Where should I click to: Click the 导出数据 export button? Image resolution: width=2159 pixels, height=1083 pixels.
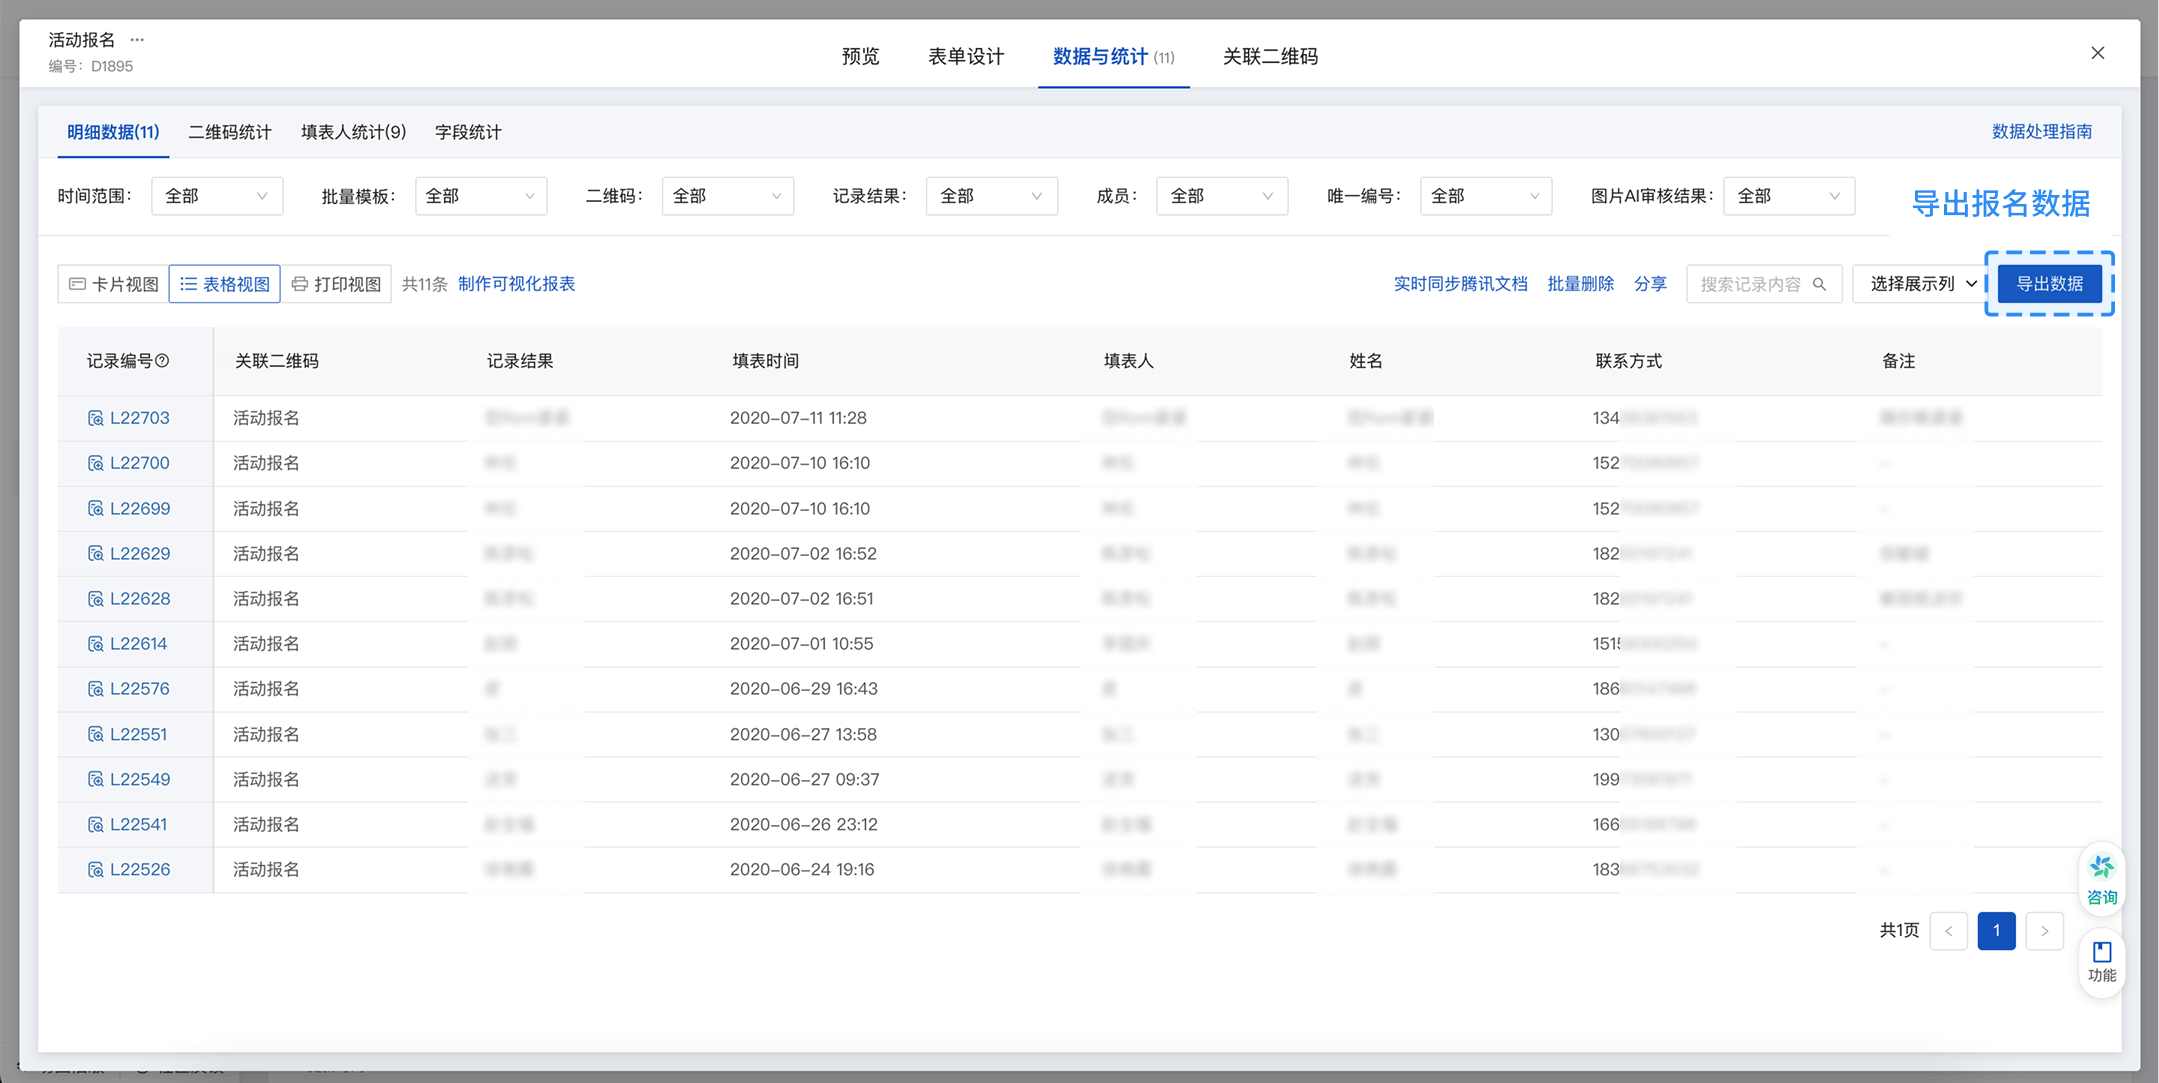pyautogui.click(x=2049, y=285)
